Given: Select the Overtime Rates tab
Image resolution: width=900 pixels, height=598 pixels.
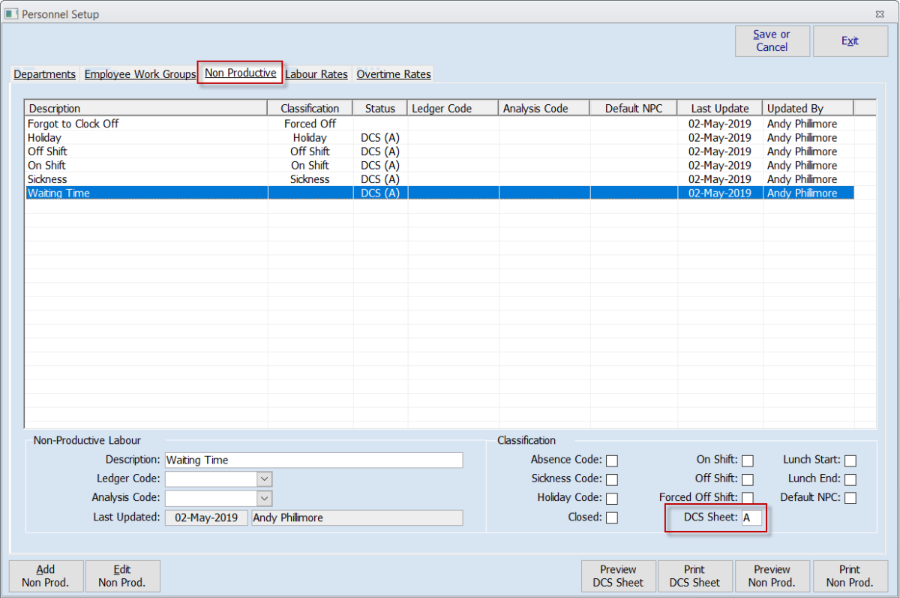Looking at the screenshot, I should click(x=393, y=75).
